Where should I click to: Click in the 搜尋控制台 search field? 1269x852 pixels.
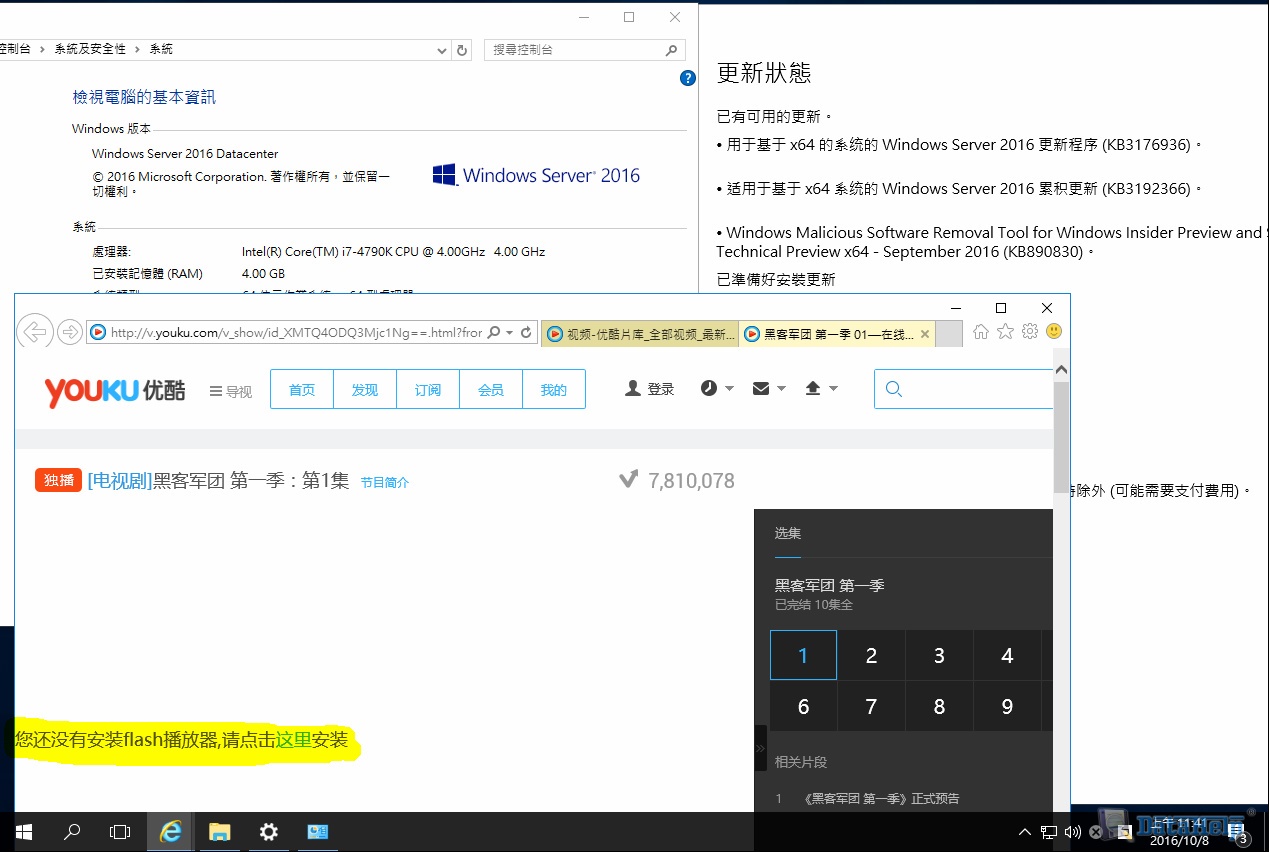(x=575, y=50)
